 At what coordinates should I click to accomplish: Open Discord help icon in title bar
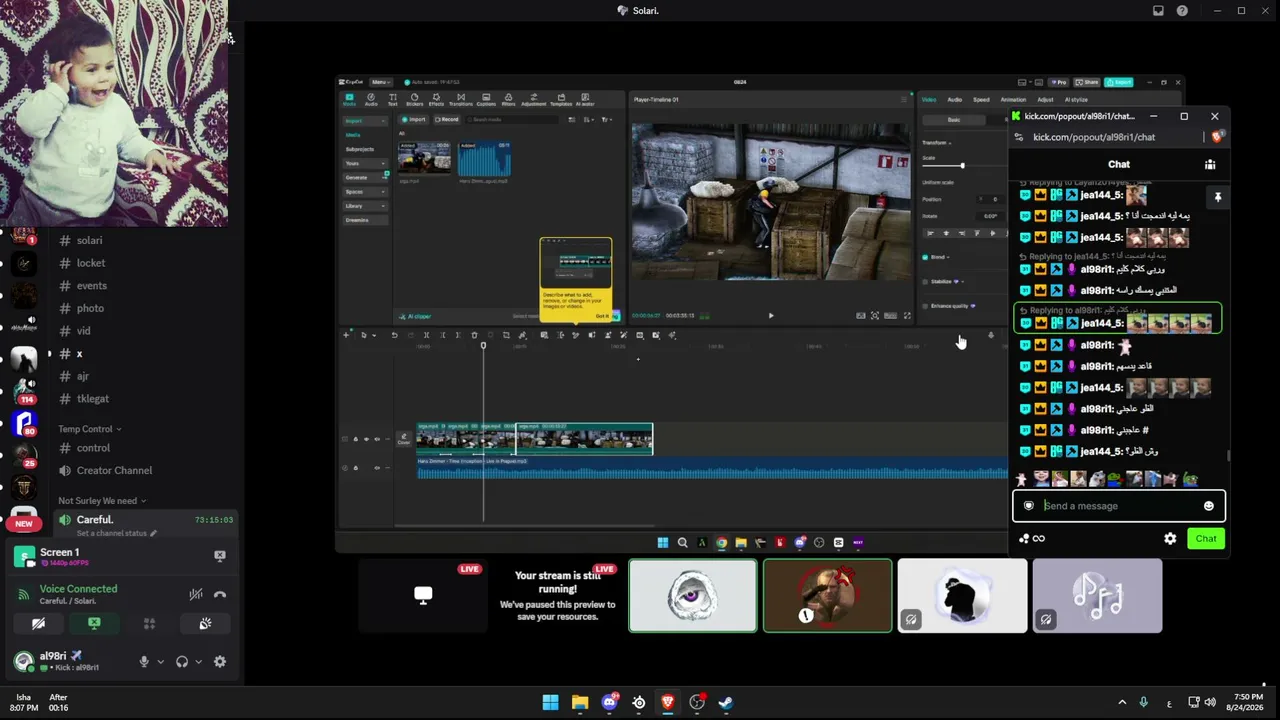[1182, 11]
